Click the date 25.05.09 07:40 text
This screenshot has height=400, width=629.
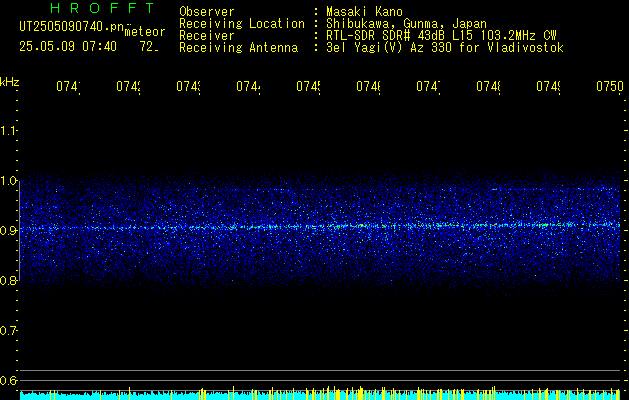pos(68,47)
